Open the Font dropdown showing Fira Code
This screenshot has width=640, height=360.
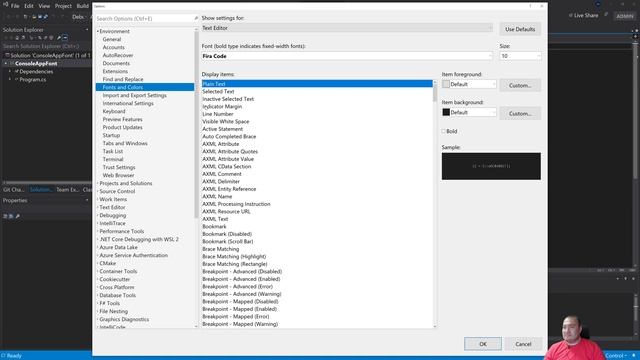(x=347, y=56)
